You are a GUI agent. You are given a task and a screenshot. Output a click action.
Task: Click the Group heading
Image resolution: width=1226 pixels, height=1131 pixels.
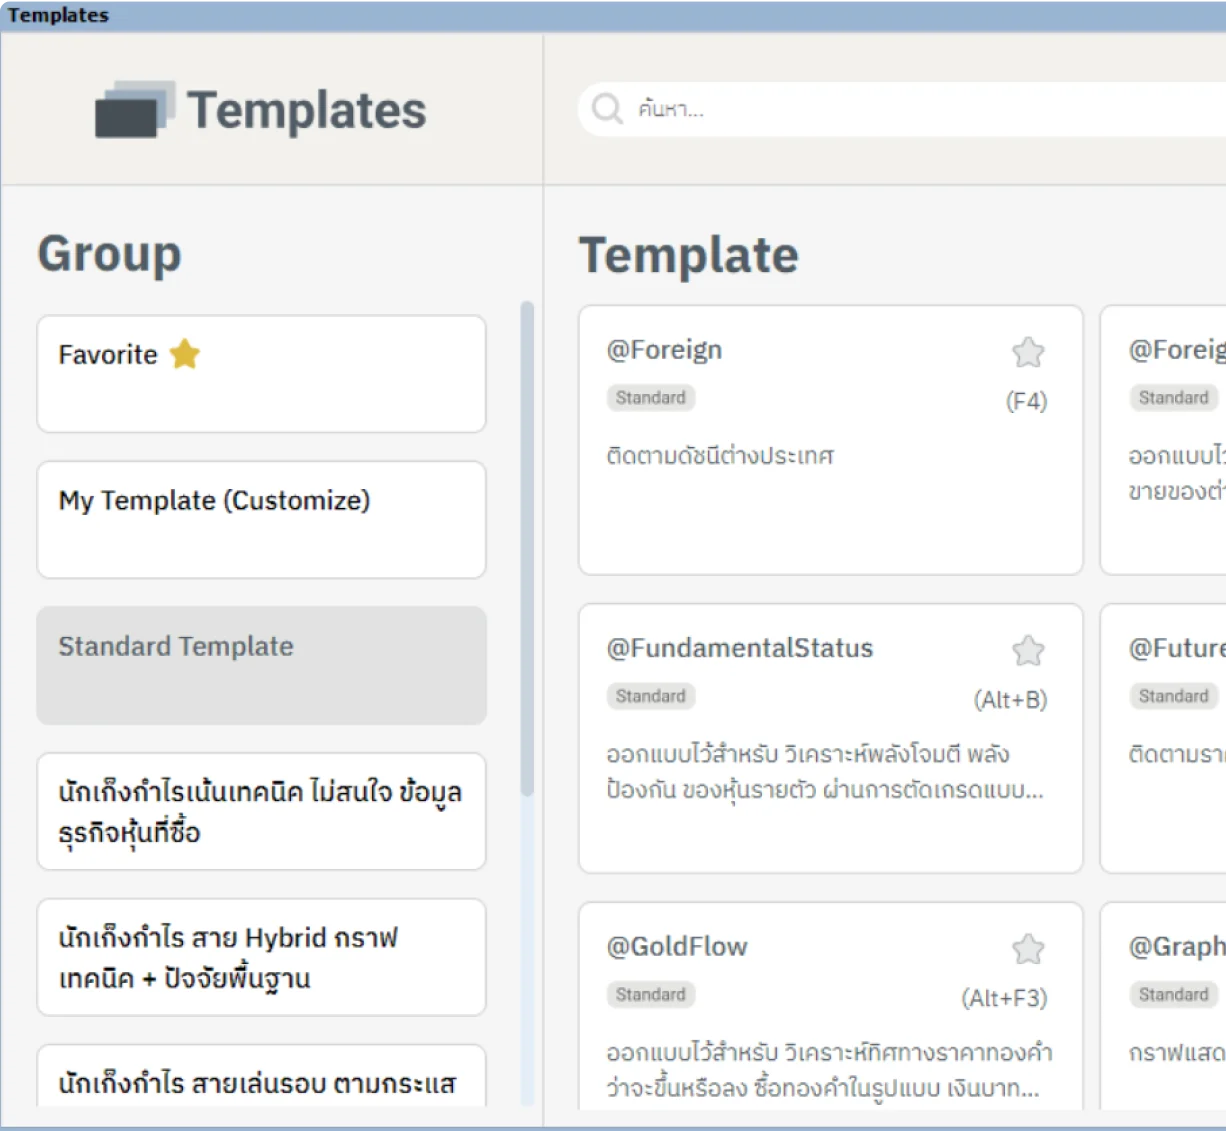(110, 254)
